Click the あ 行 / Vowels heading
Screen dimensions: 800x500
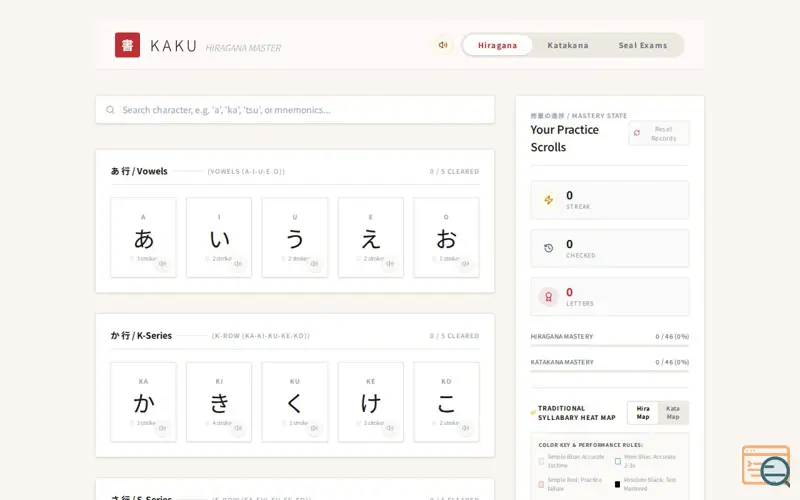[139, 171]
